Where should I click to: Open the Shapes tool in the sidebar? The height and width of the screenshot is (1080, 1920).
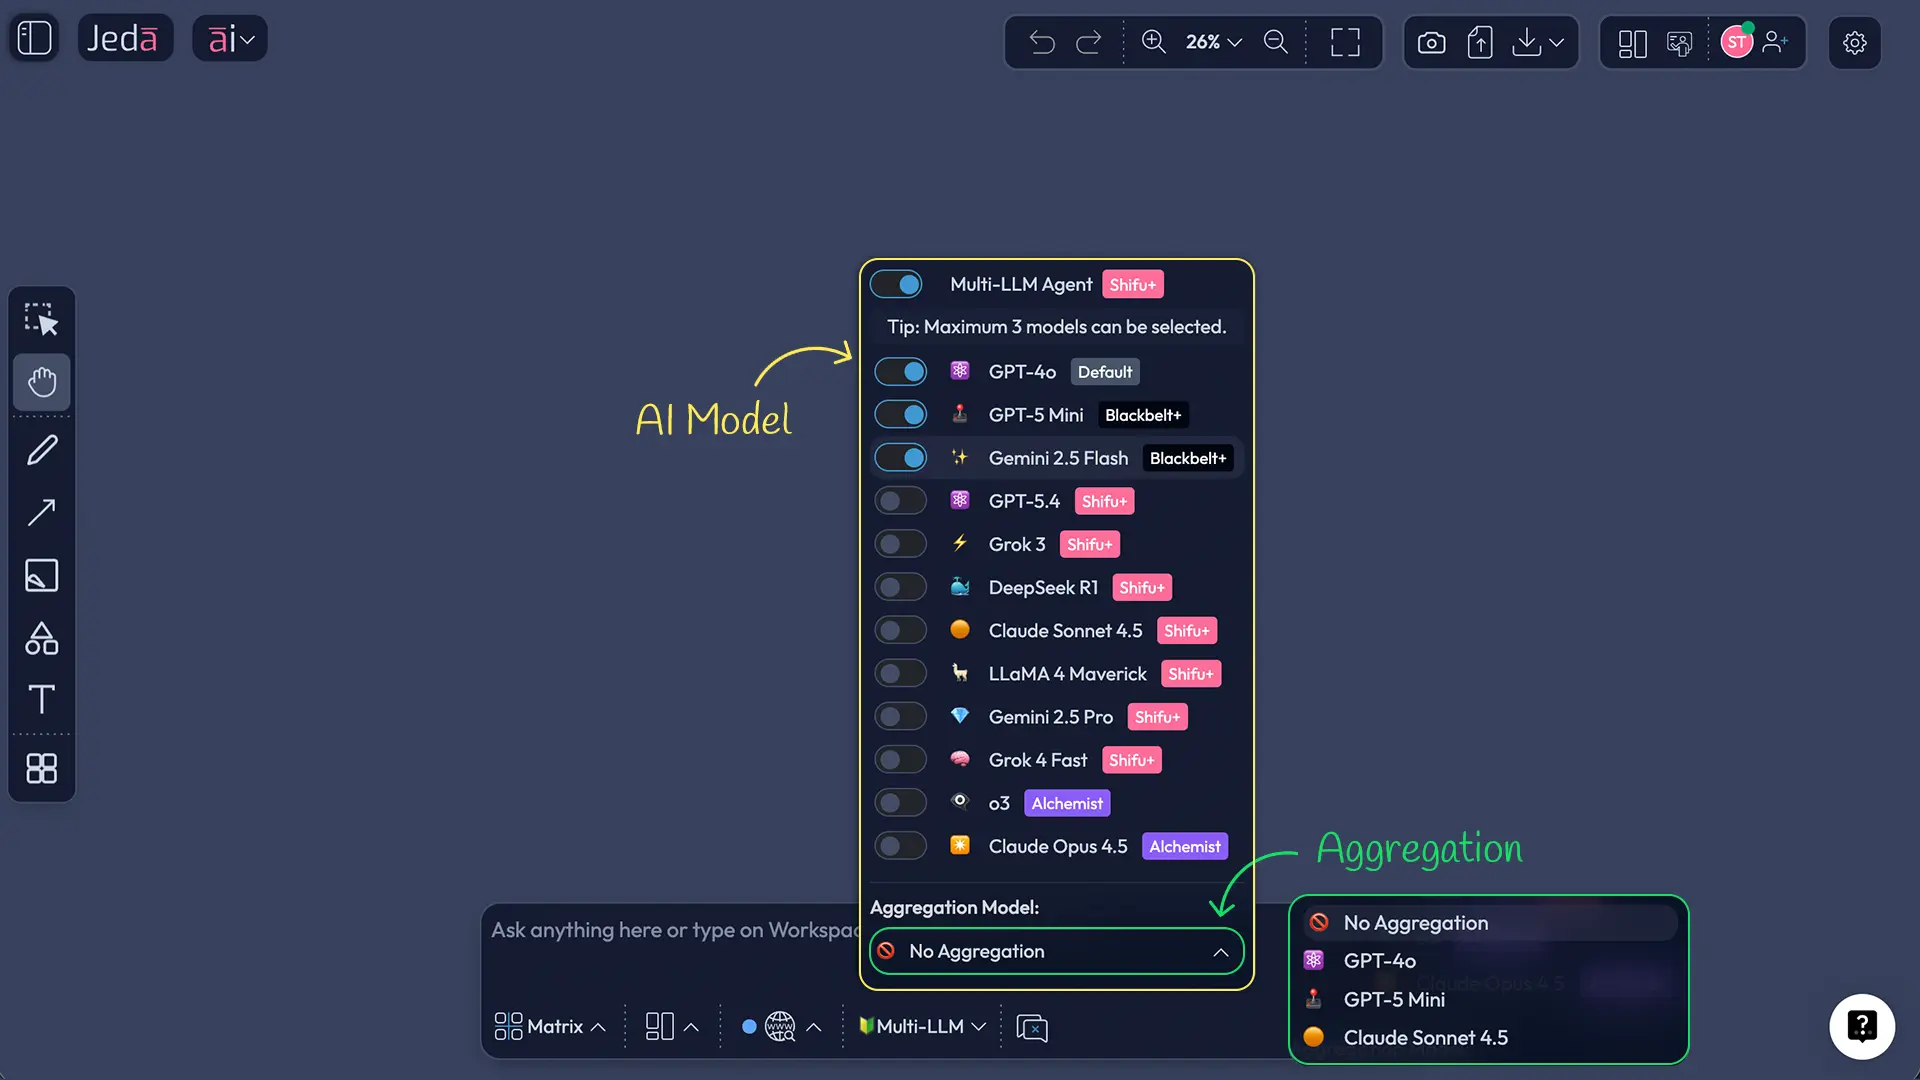(41, 639)
